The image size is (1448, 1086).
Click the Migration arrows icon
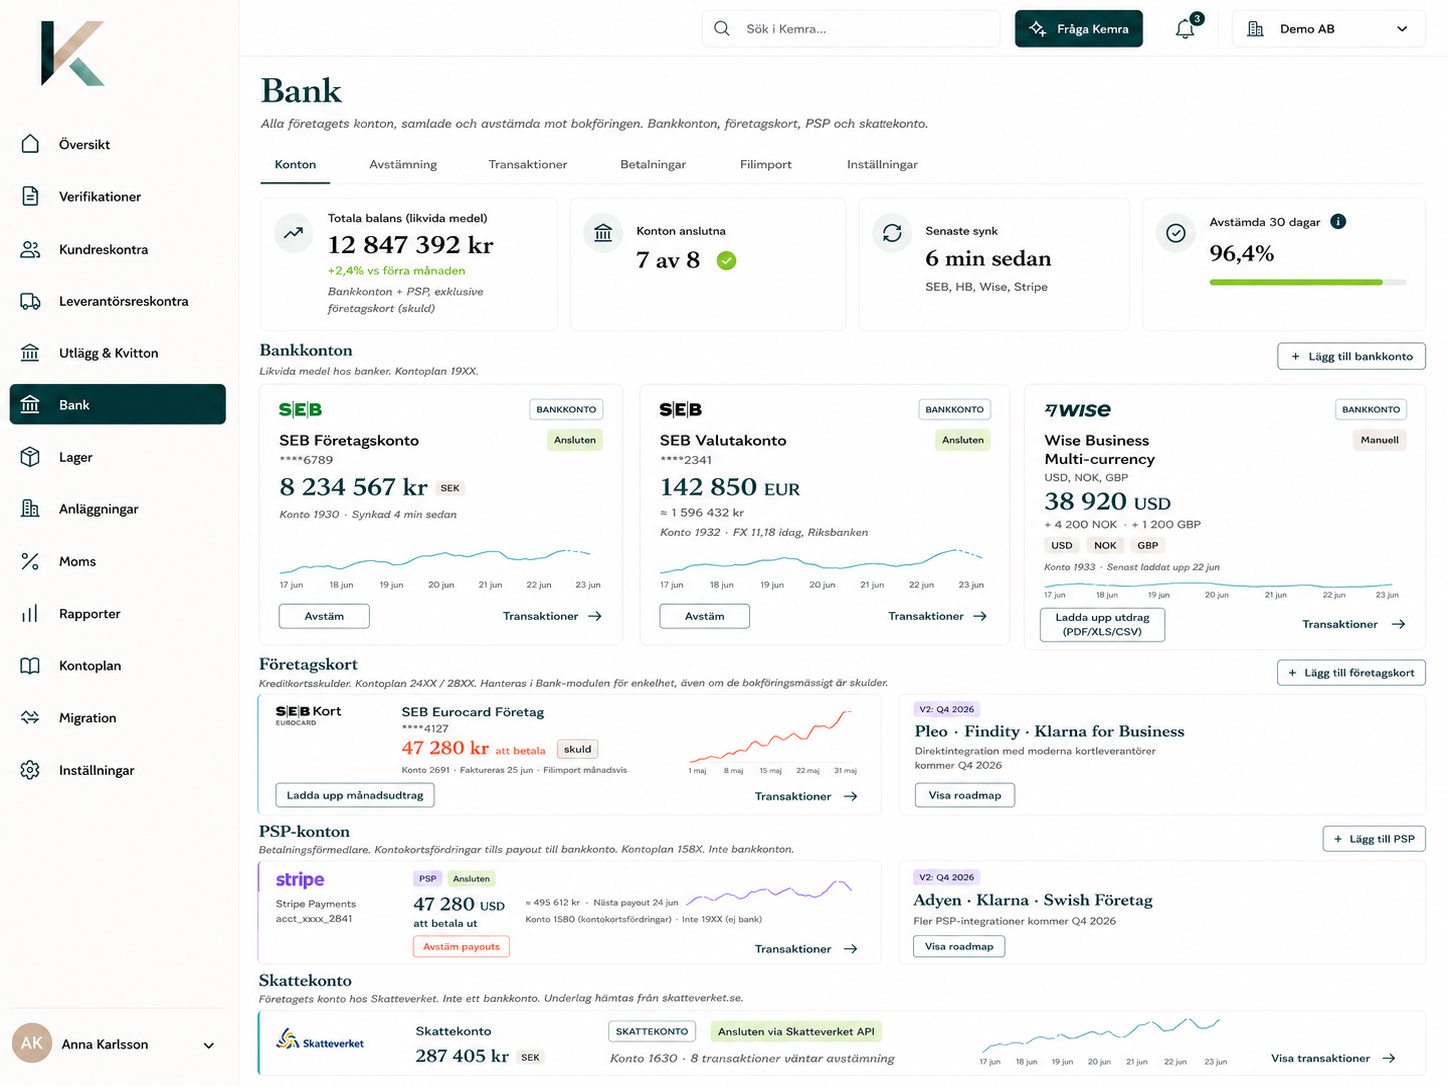30,717
